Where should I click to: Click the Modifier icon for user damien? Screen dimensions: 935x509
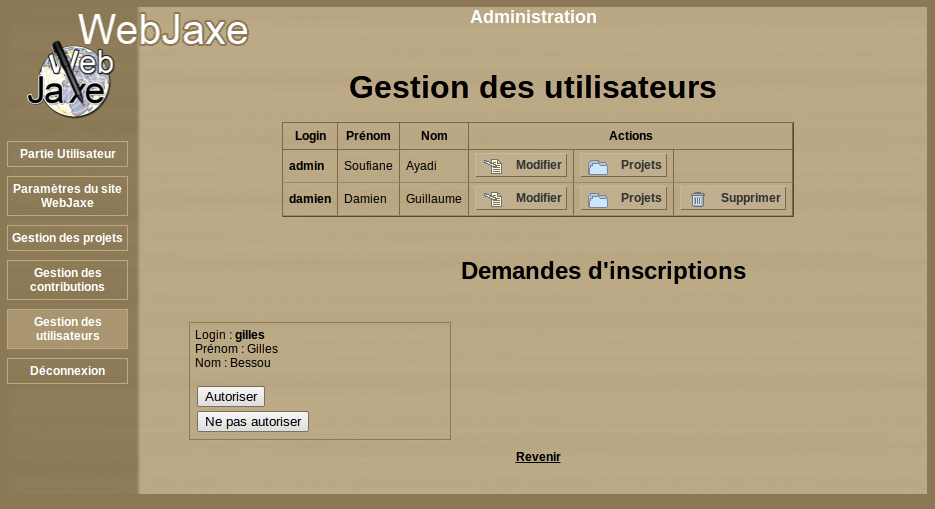(x=493, y=199)
